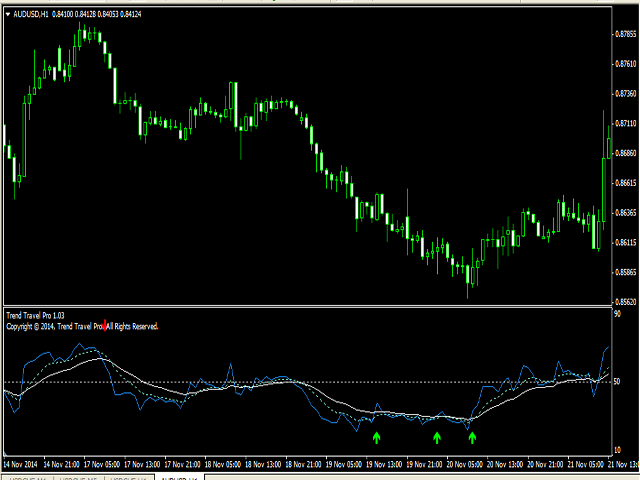Click the rightmost green up arrow signal
The height and width of the screenshot is (480, 640).
pyautogui.click(x=472, y=437)
